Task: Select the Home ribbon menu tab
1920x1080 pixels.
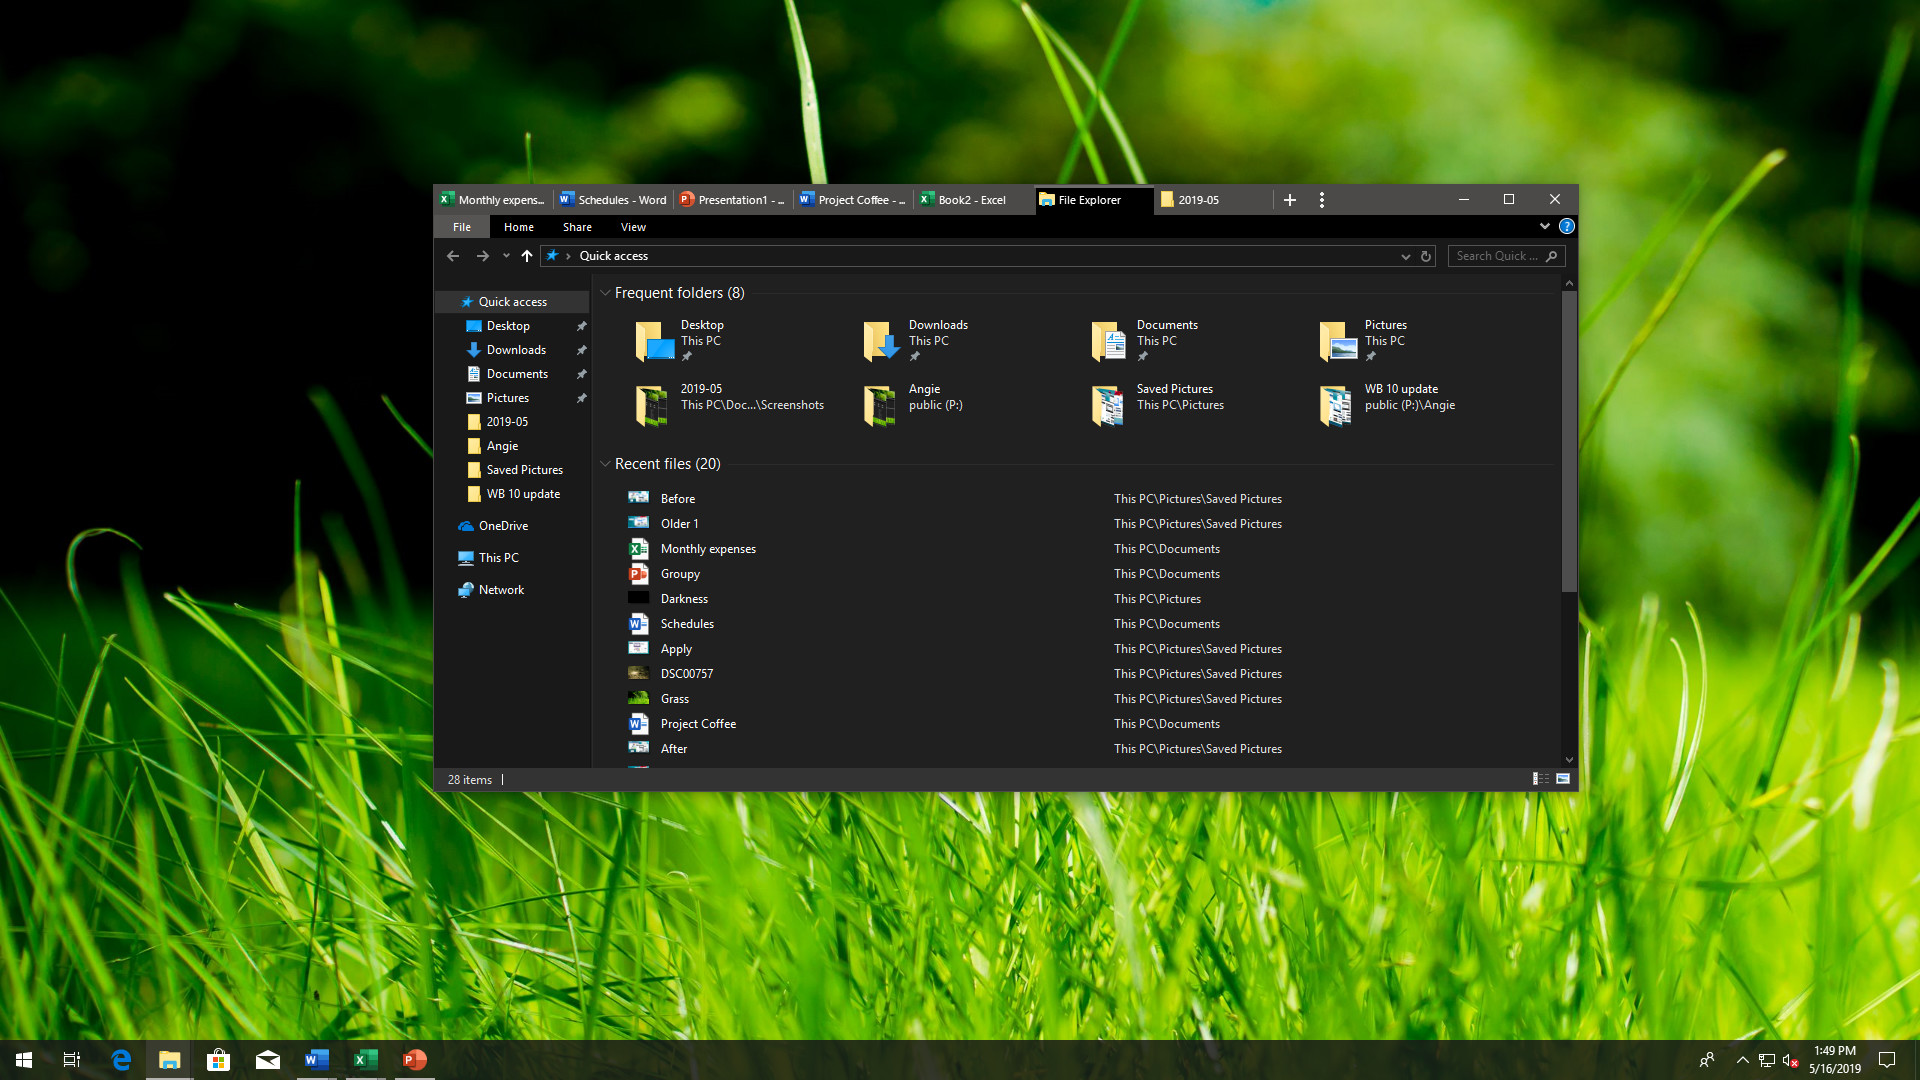Action: pyautogui.click(x=517, y=225)
